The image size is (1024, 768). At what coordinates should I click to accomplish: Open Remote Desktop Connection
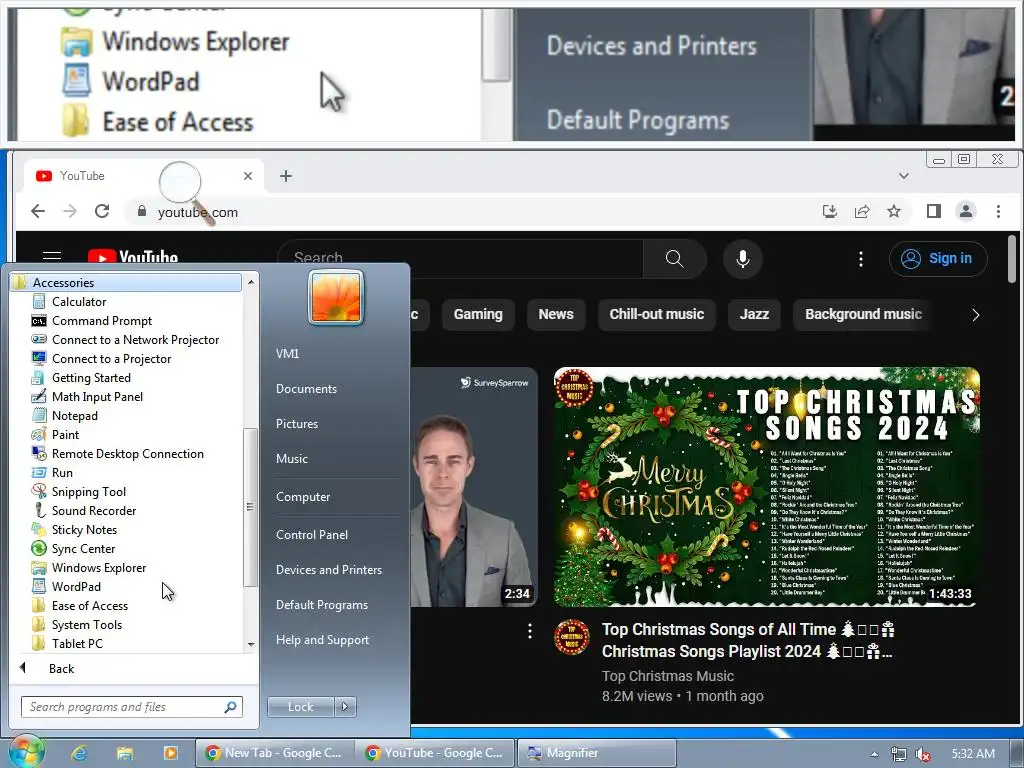coord(127,453)
